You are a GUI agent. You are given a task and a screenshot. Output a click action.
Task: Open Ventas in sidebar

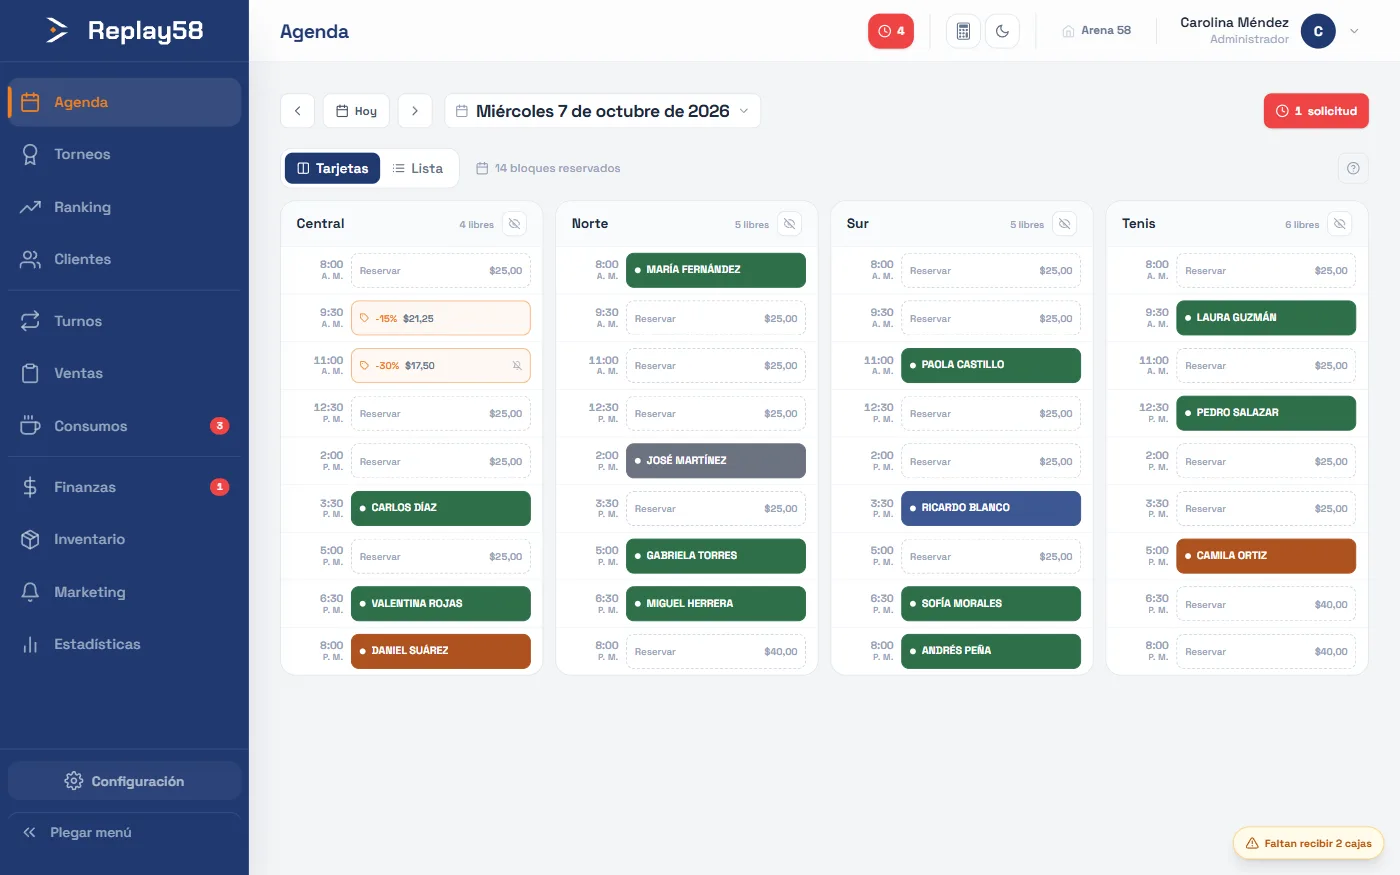click(124, 373)
